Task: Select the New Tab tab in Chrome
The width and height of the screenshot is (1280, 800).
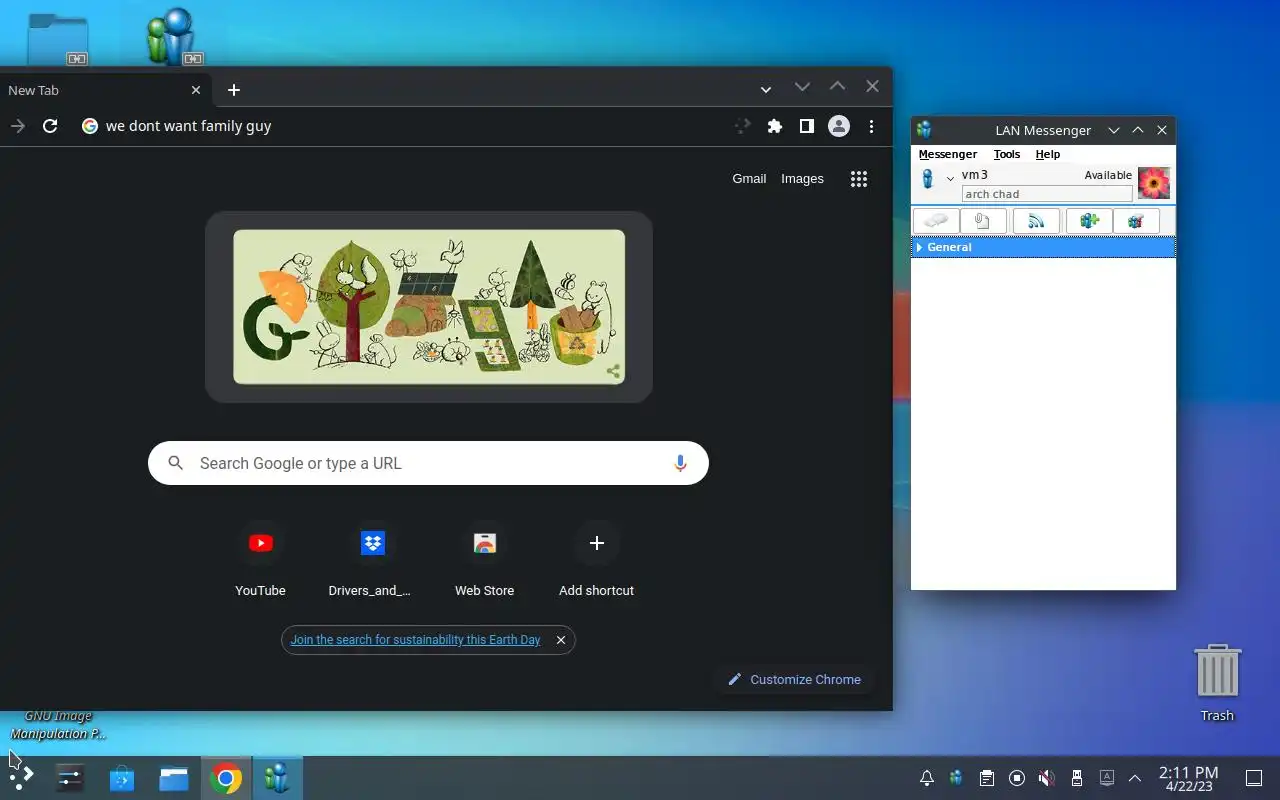Action: coord(105,90)
